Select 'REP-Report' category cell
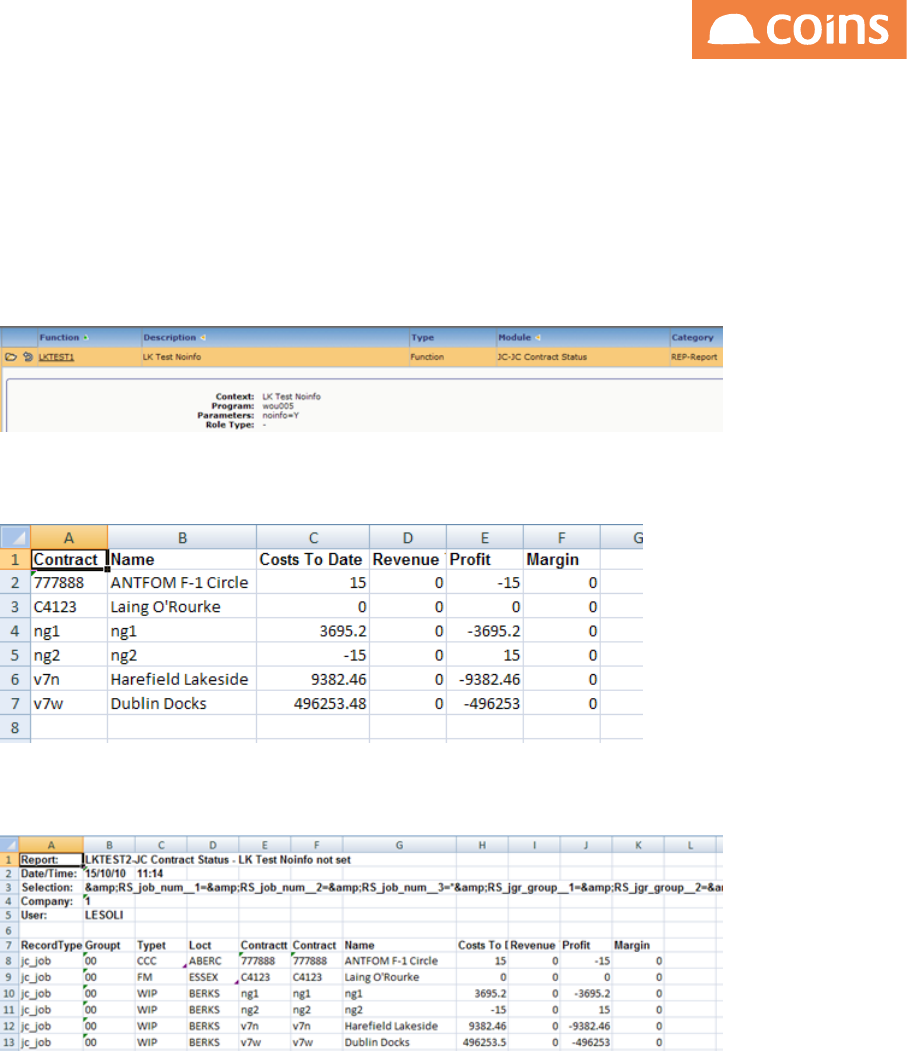 (x=694, y=357)
